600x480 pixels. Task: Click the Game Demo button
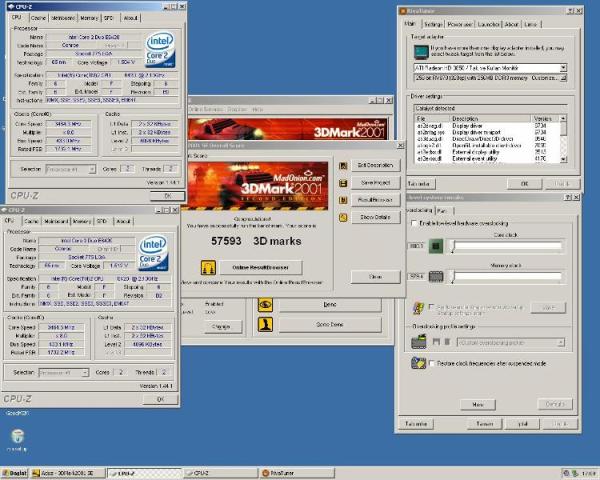tap(330, 325)
